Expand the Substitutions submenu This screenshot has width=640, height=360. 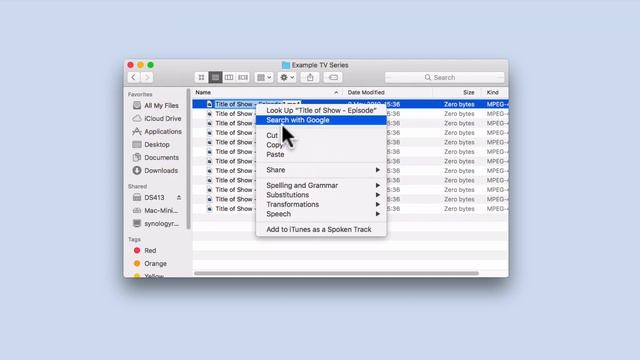(x=321, y=195)
